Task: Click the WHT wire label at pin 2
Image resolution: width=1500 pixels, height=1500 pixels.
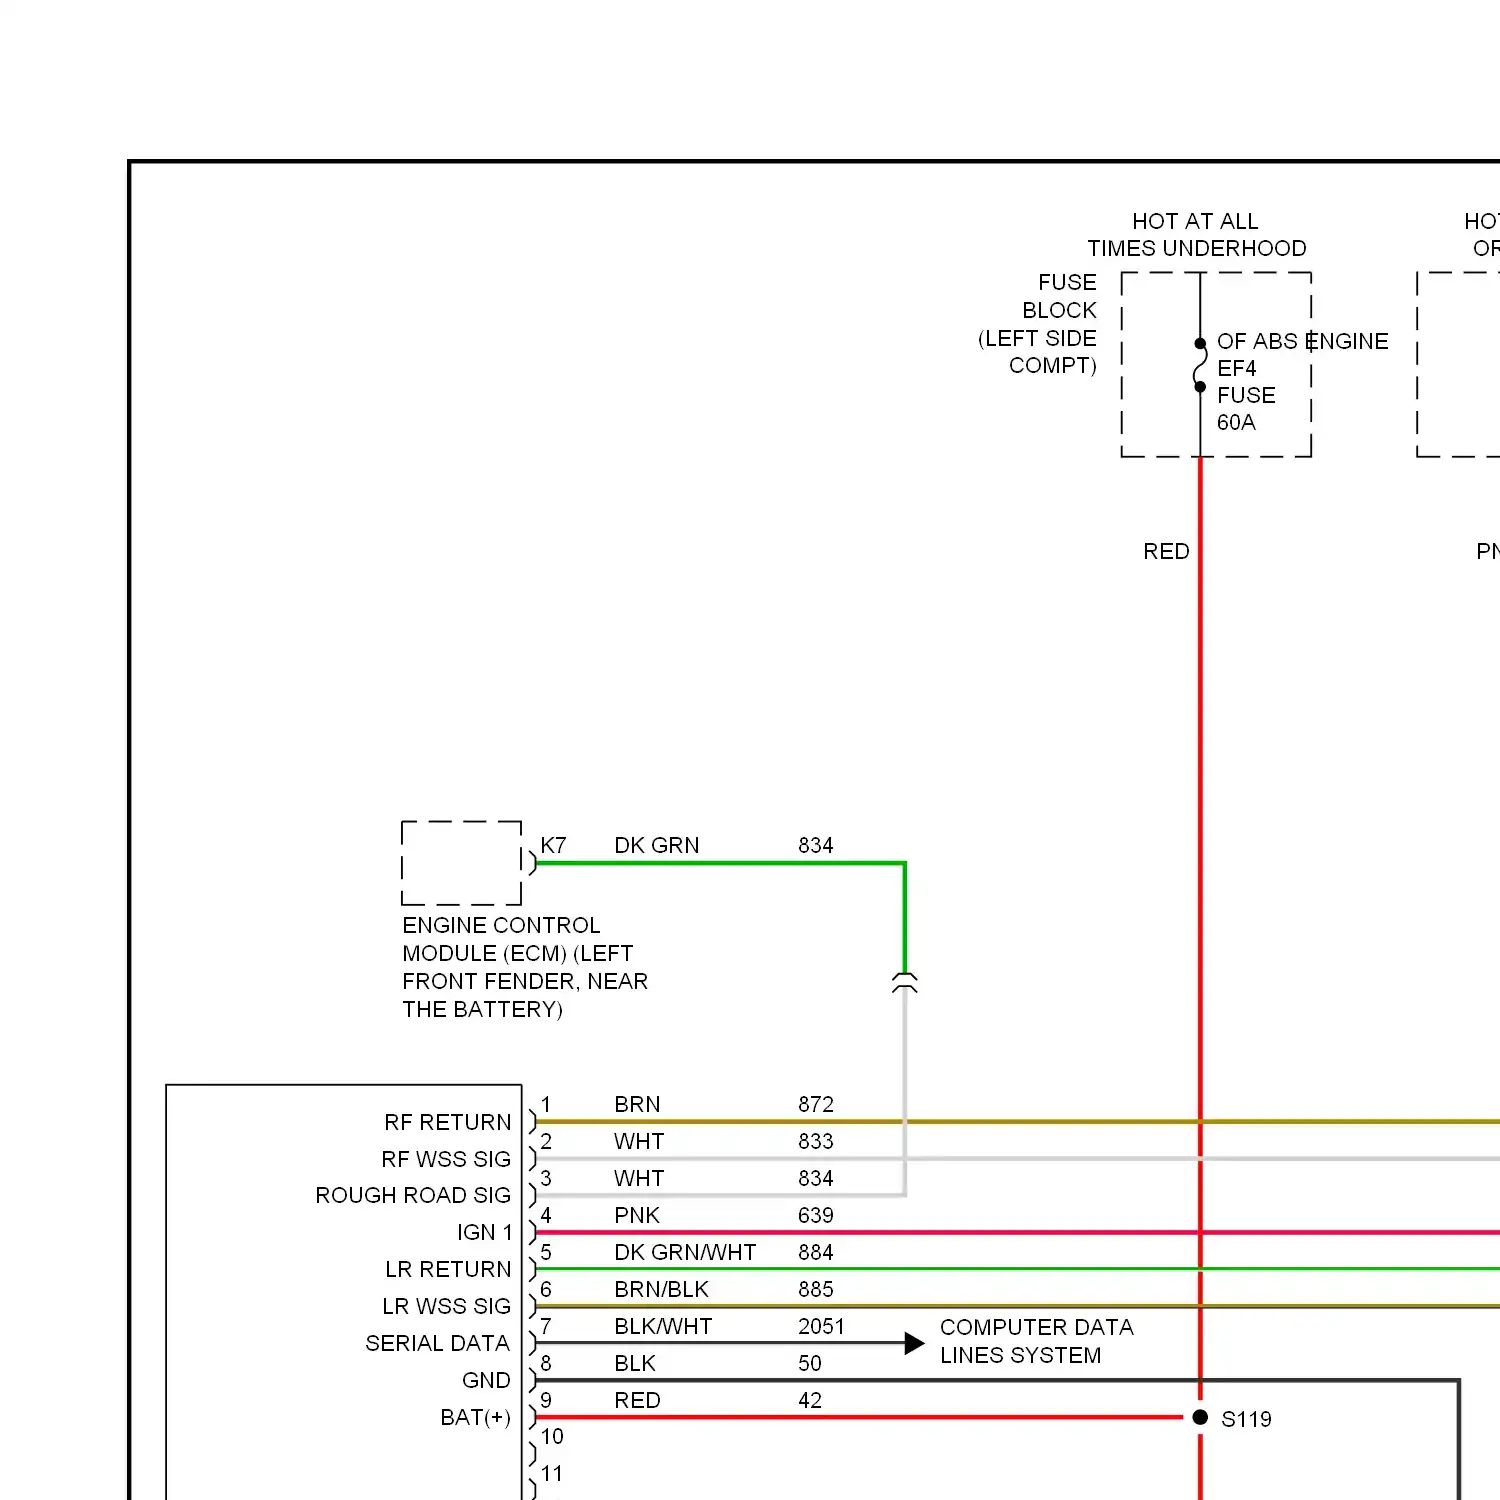Action: 639,1141
